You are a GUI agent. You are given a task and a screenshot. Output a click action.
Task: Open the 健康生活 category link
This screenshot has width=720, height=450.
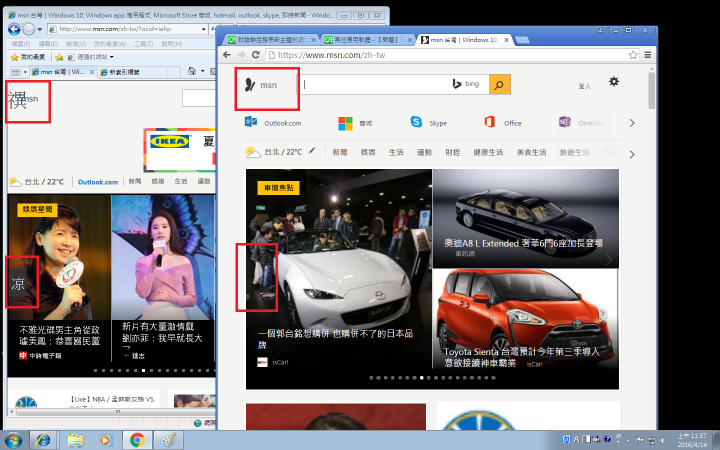pos(488,152)
